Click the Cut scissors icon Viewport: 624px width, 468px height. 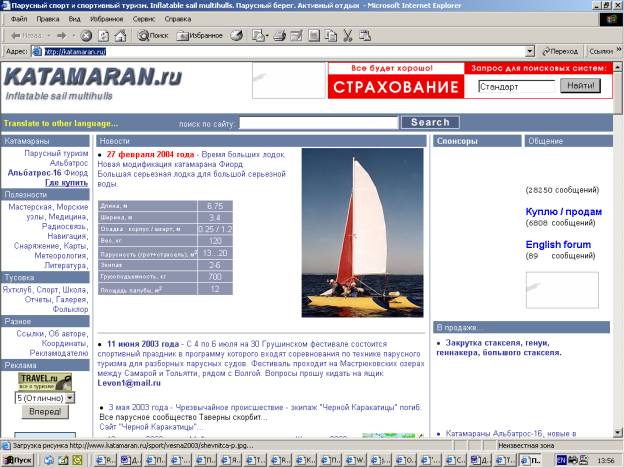coord(348,36)
